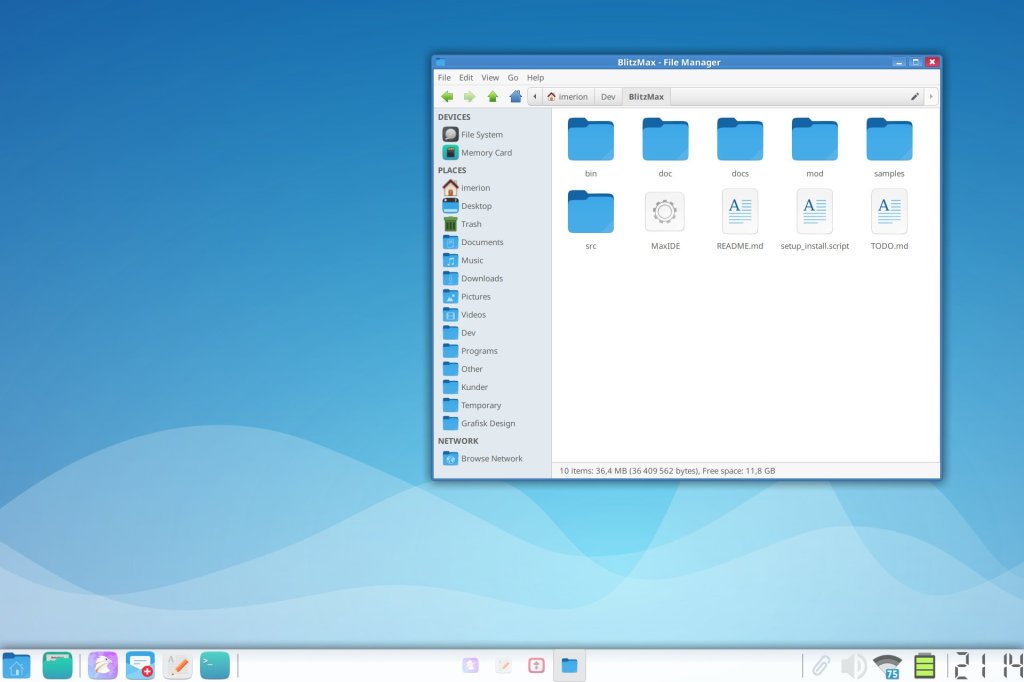The image size is (1024, 682).
Task: Click the pencil edit-path icon
Action: point(914,97)
